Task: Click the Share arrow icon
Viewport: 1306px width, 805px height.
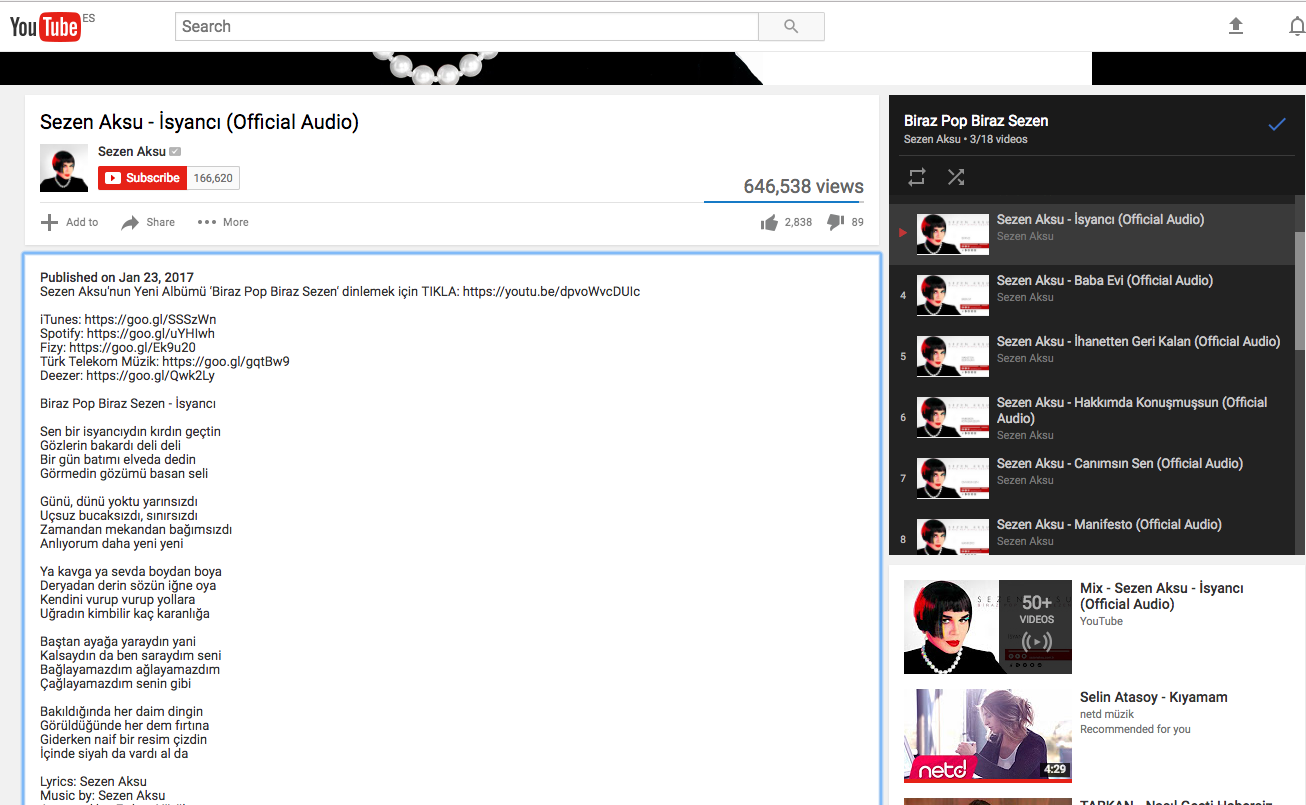Action: (x=130, y=222)
